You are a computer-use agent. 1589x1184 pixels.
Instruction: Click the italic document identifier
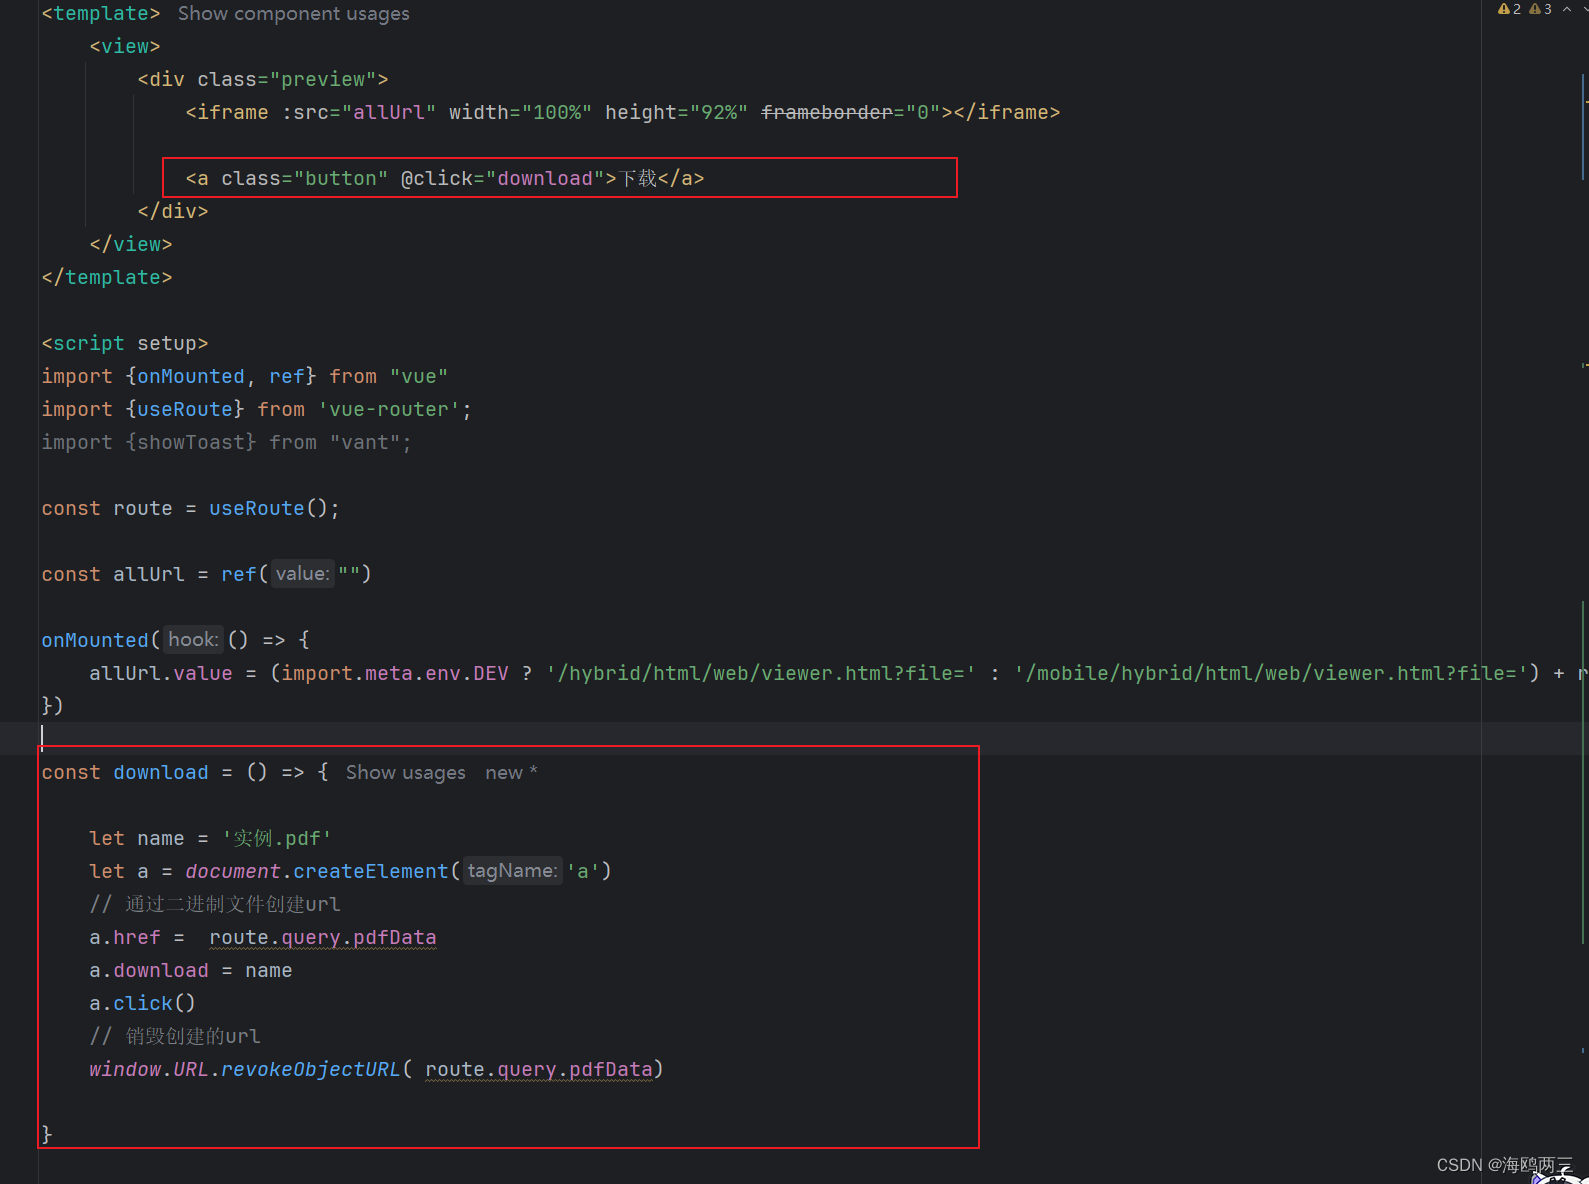pyautogui.click(x=233, y=872)
